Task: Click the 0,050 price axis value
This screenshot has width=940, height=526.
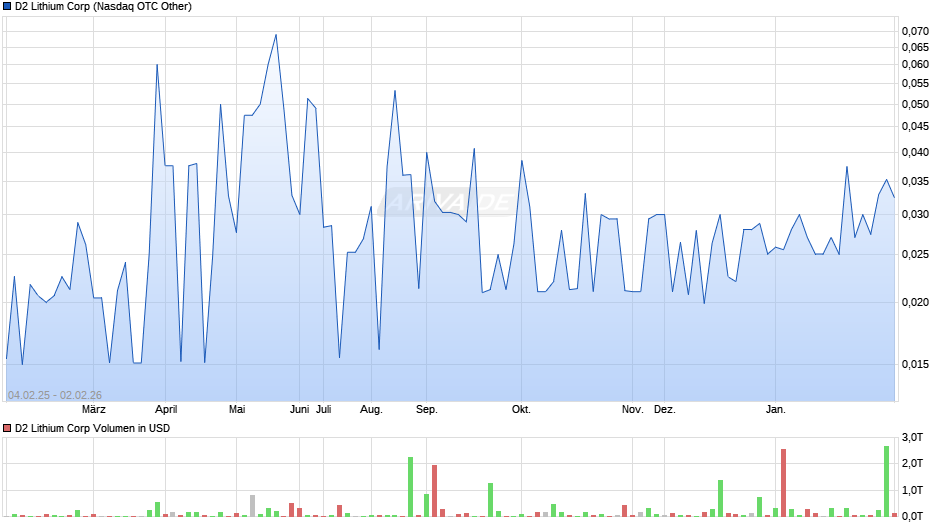Action: point(915,104)
